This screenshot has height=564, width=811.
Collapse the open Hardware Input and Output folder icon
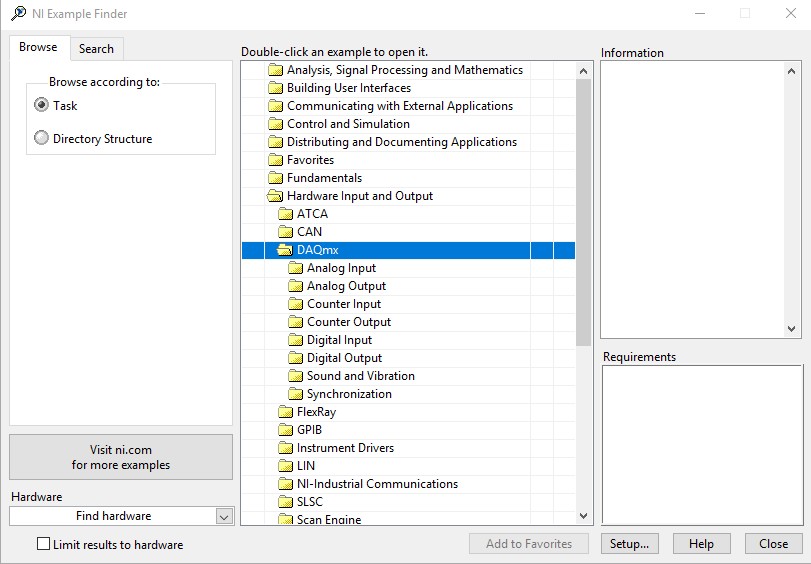(275, 196)
